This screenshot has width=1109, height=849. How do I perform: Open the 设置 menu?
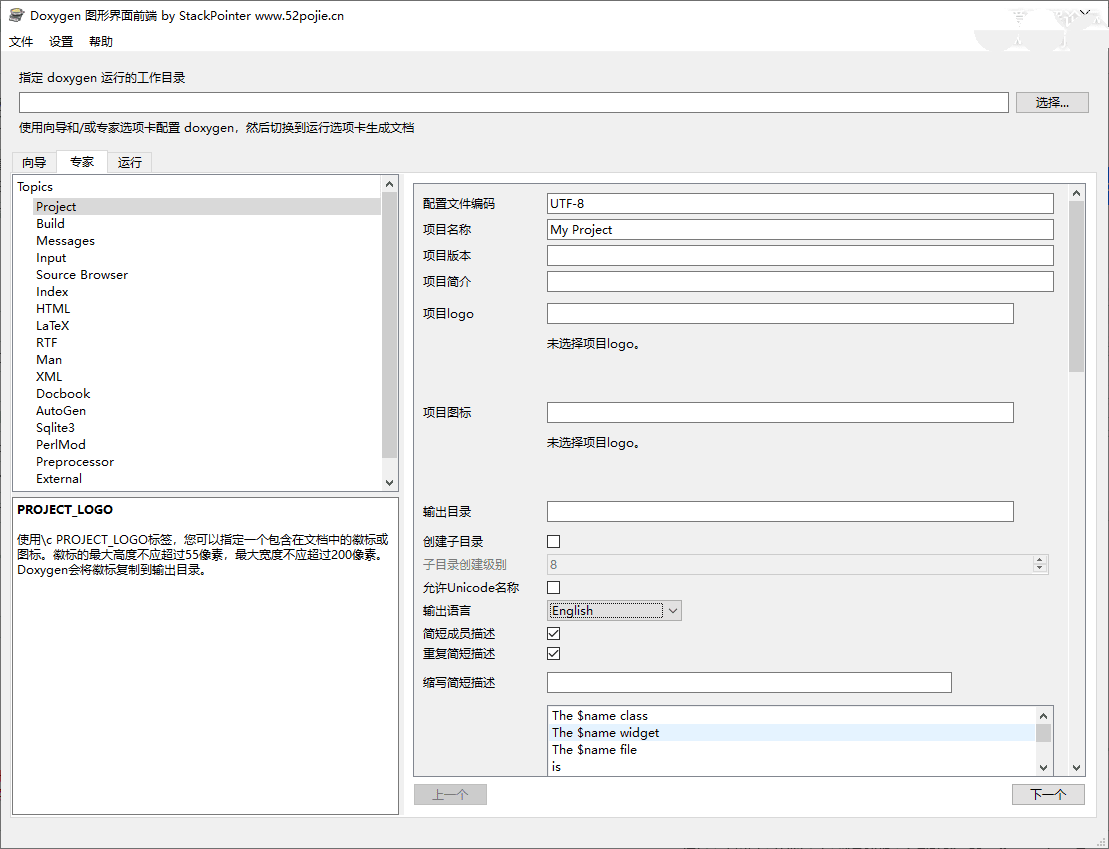(x=61, y=42)
